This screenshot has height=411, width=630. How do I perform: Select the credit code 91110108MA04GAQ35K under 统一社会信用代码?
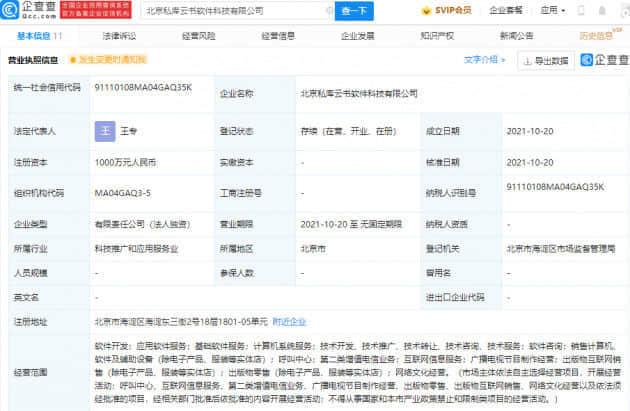pyautogui.click(x=143, y=87)
